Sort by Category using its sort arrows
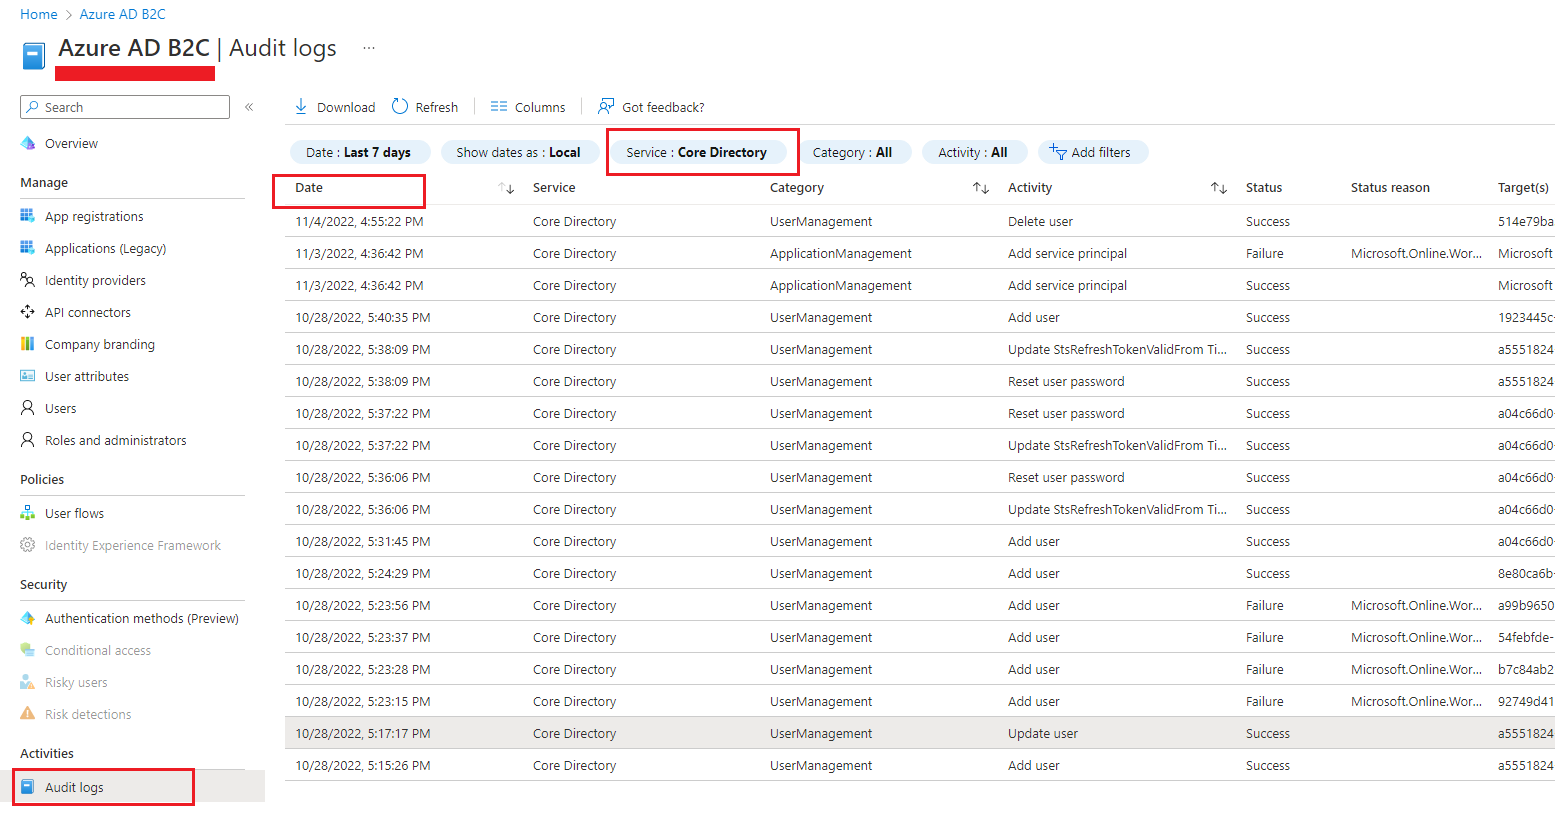 [981, 188]
